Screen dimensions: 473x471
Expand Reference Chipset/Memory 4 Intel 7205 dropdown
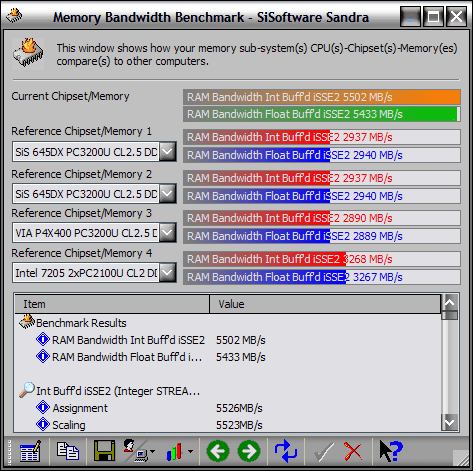click(167, 273)
